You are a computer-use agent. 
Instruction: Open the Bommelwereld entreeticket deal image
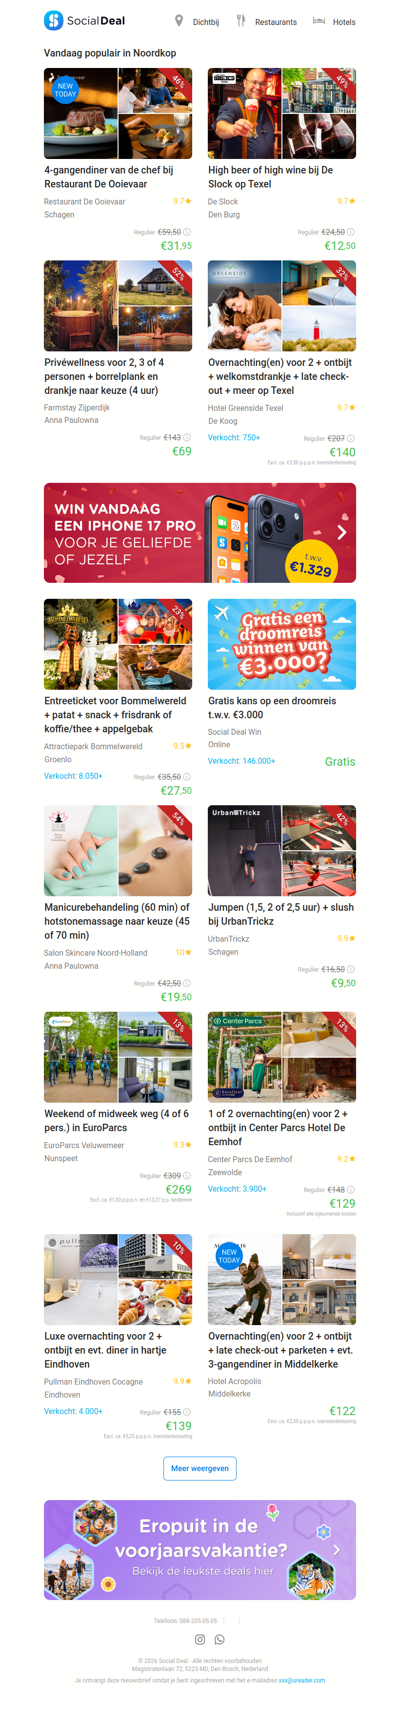[x=118, y=644]
